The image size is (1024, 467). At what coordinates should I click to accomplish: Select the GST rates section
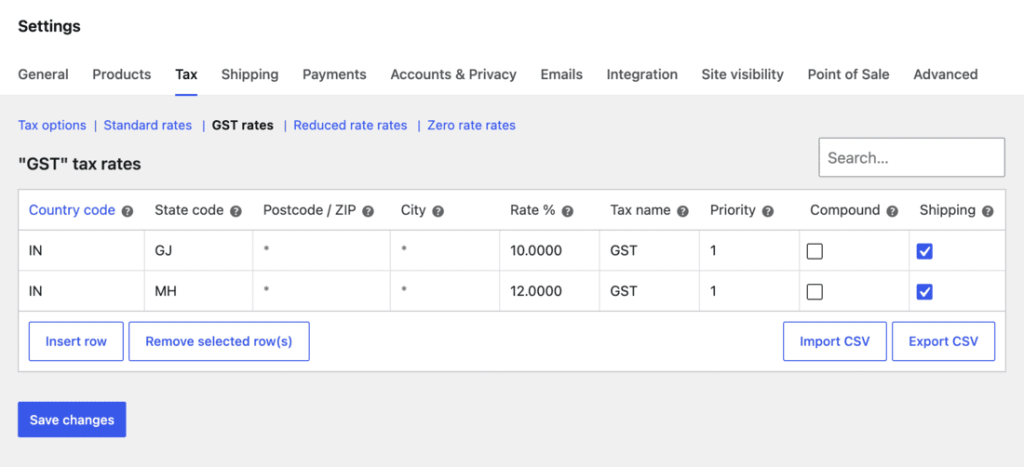point(242,125)
